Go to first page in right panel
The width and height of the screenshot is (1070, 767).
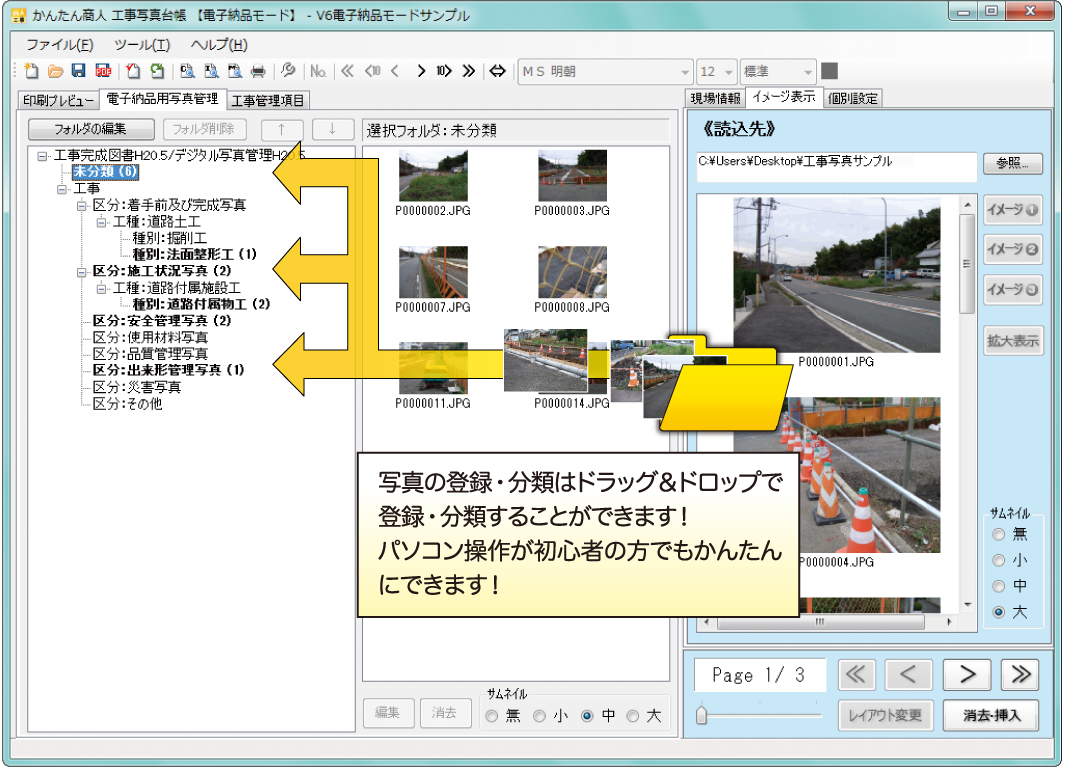coord(856,675)
